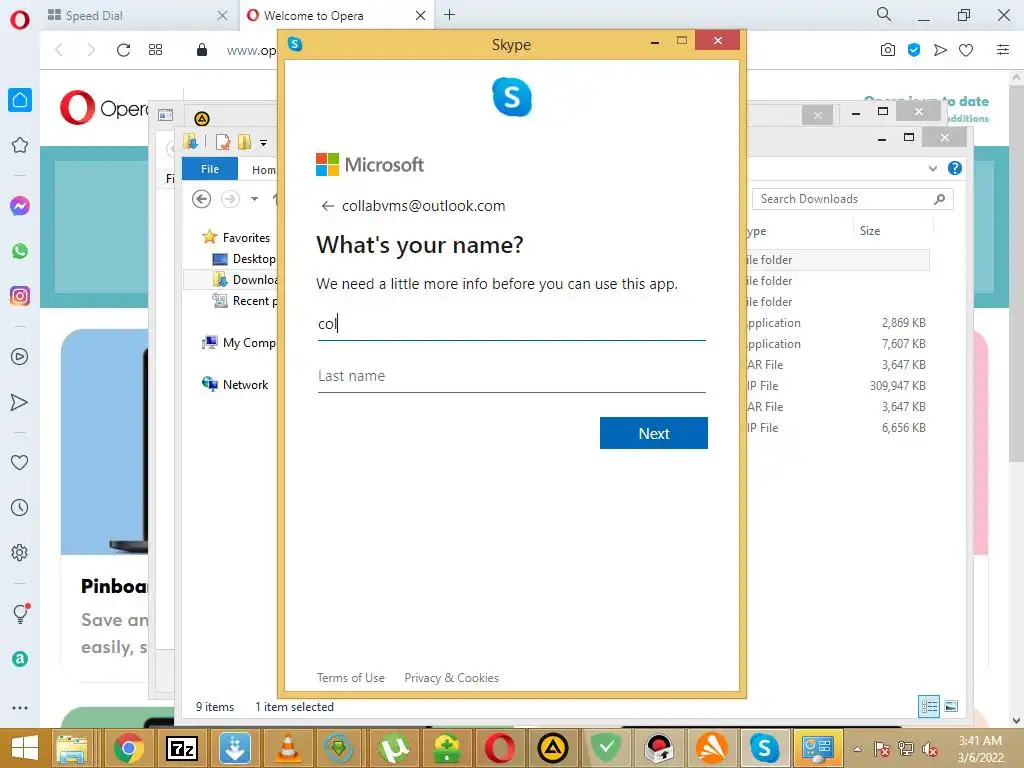Open My Flow arrow in the Opera sidebar

pyautogui.click(x=20, y=402)
